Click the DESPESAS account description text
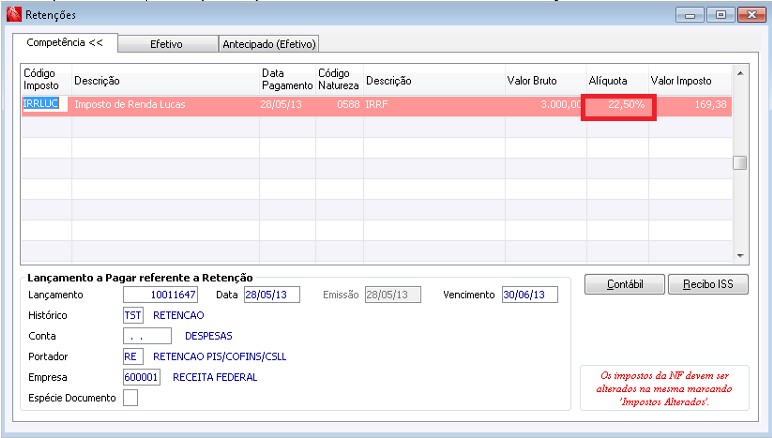Image resolution: width=772 pixels, height=438 pixels. click(x=208, y=336)
